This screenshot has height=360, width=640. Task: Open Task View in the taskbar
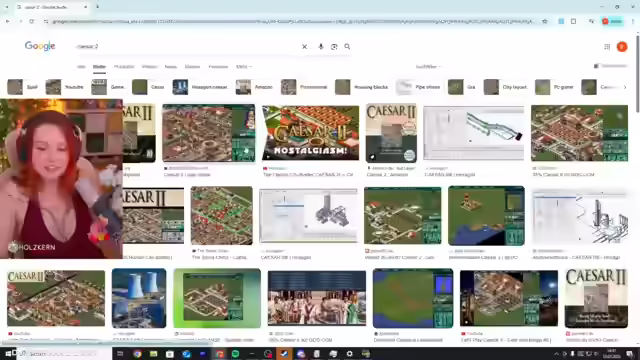(120, 354)
